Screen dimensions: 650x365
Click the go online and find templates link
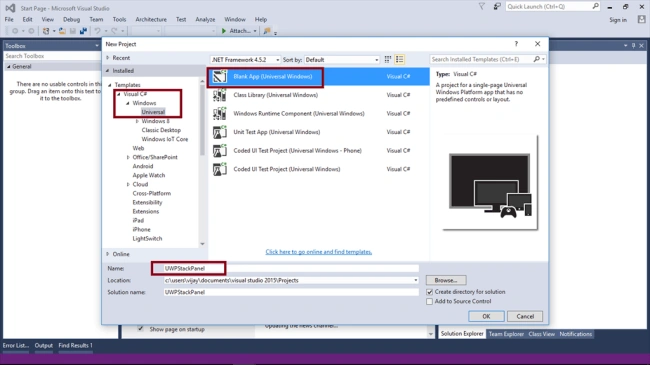click(x=318, y=252)
